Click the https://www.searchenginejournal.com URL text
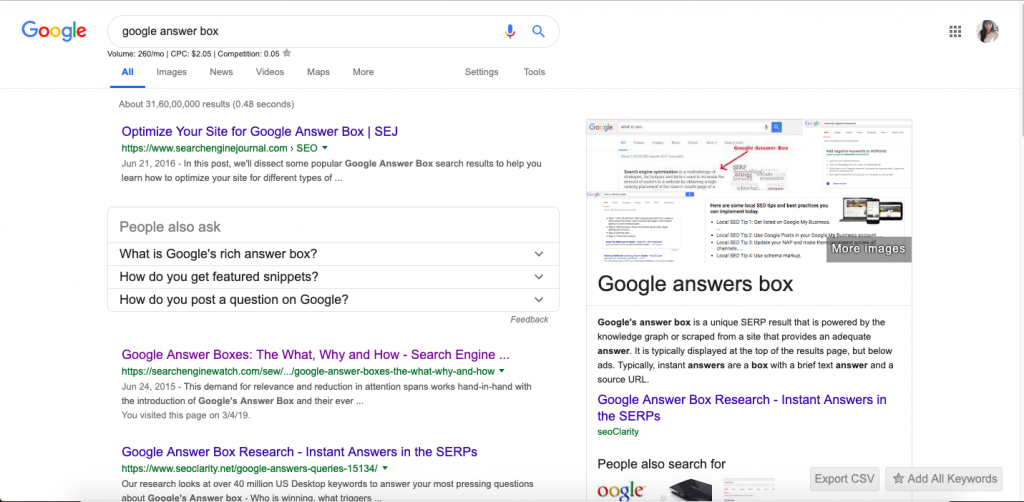Viewport: 1024px width, 502px height. tap(219, 148)
